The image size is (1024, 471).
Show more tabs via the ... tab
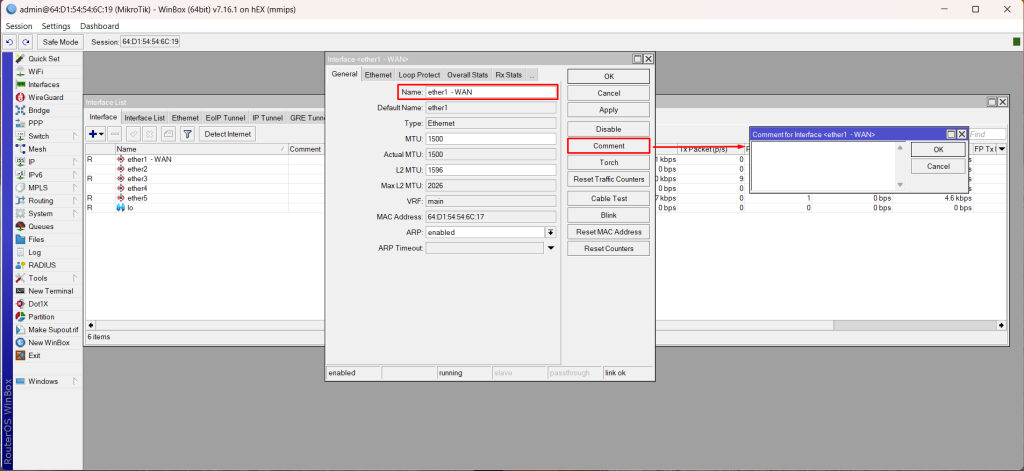pyautogui.click(x=532, y=75)
